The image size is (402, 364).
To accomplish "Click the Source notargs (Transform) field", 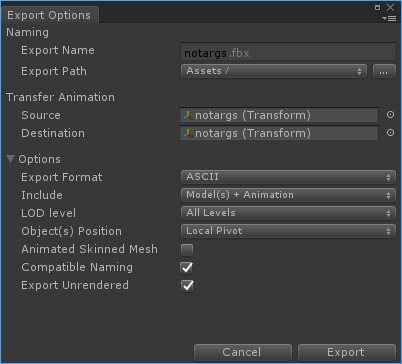I will pos(279,115).
